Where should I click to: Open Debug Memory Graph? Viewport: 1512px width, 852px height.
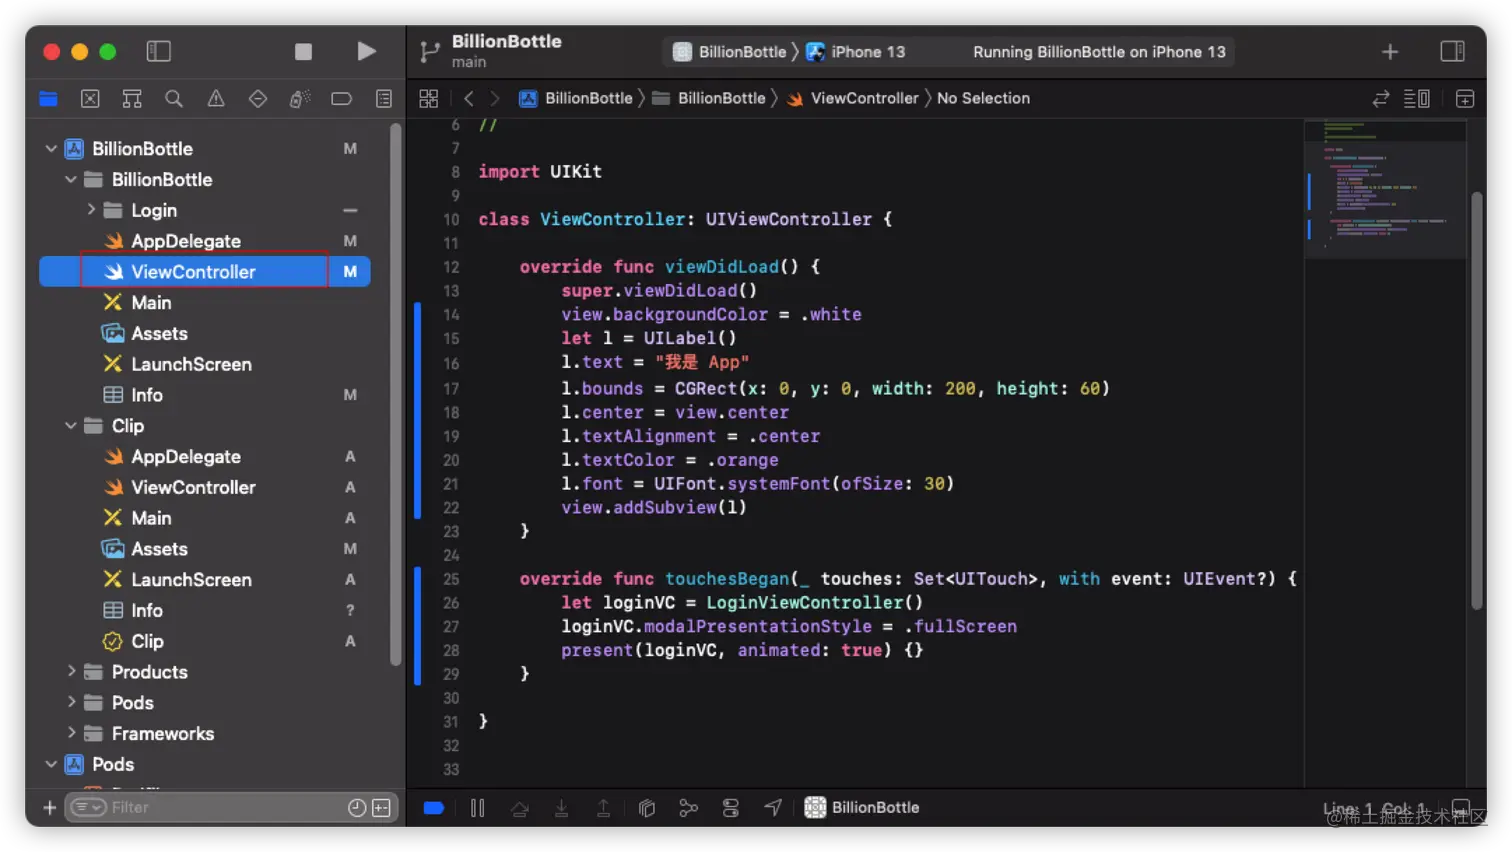(689, 807)
